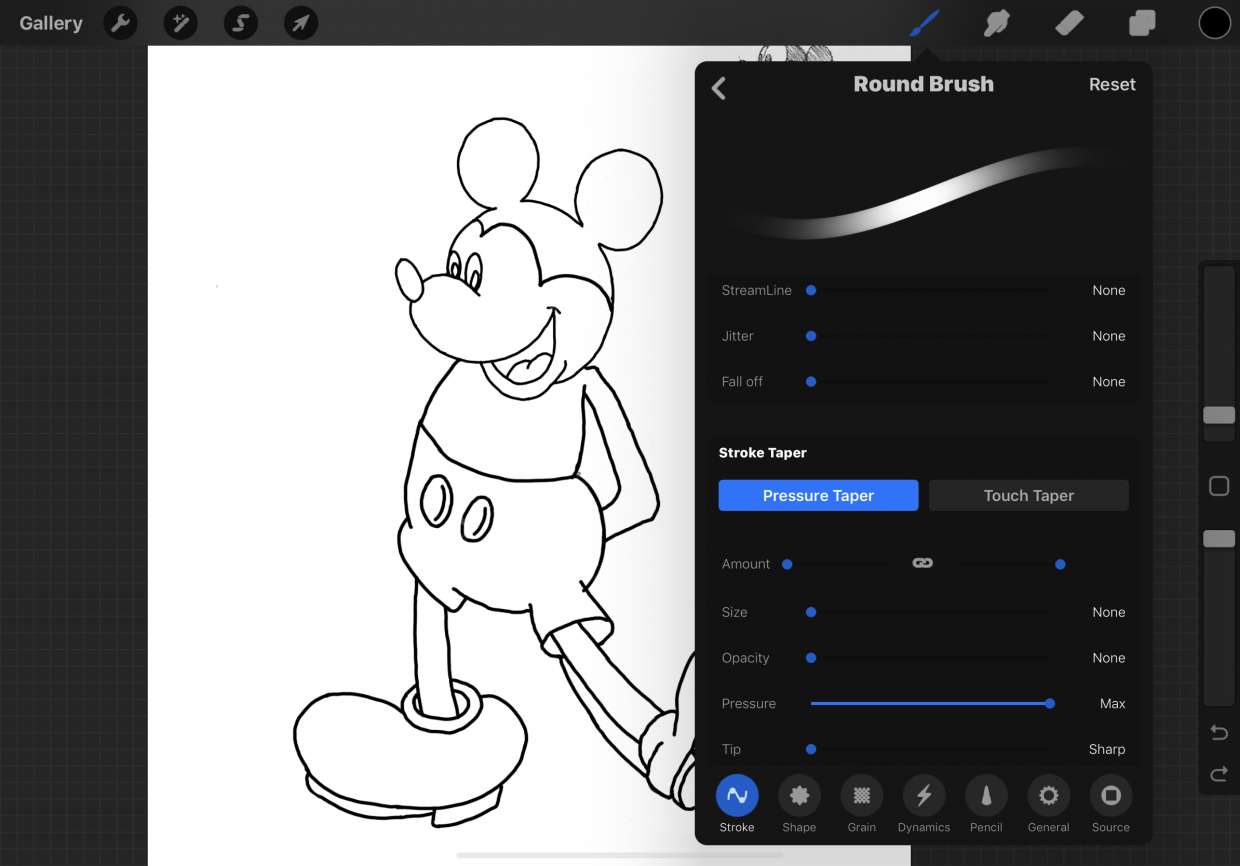Image resolution: width=1240 pixels, height=866 pixels.
Task: Click the Jitter slider handle
Action: [811, 336]
